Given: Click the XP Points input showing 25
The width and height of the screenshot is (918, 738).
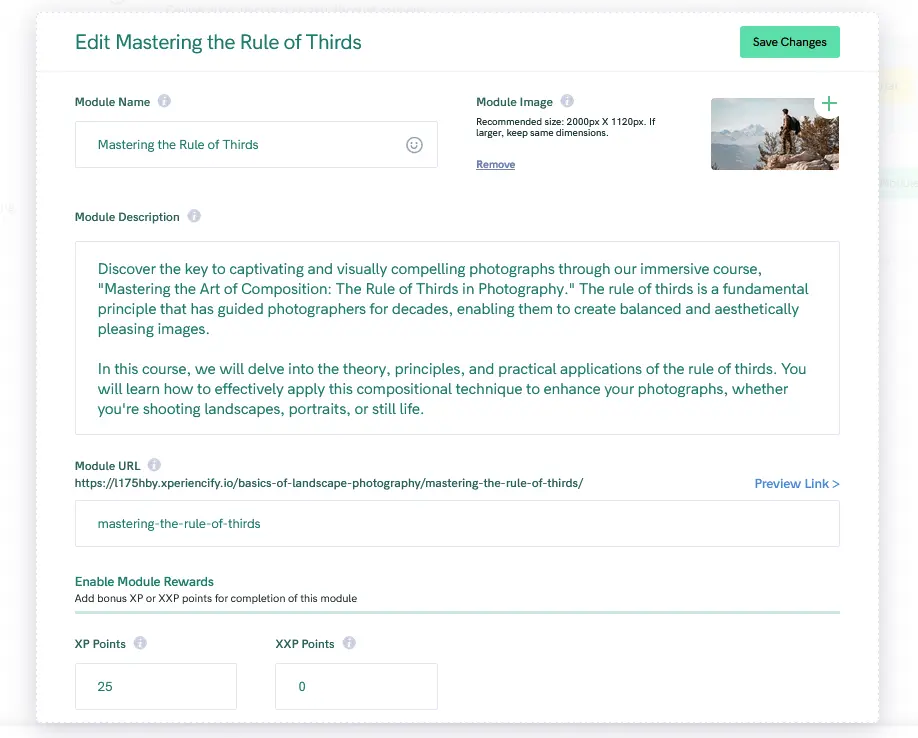Looking at the screenshot, I should [155, 686].
